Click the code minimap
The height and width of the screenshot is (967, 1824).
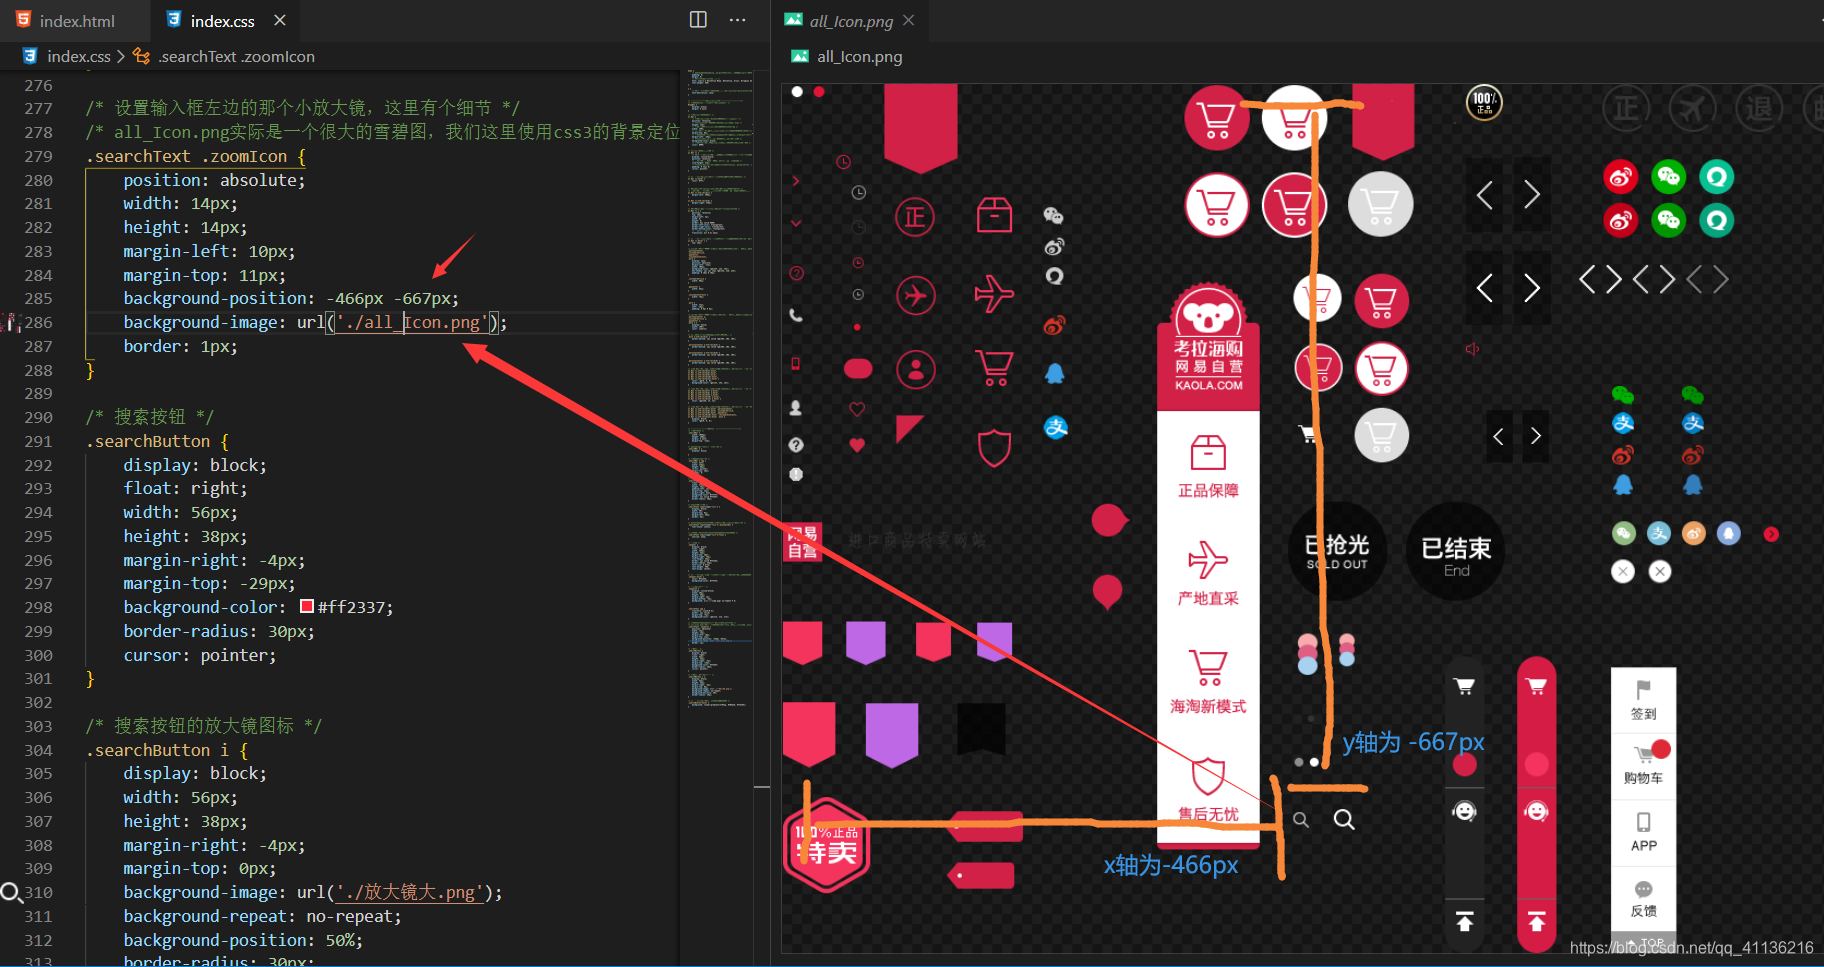coord(720,390)
